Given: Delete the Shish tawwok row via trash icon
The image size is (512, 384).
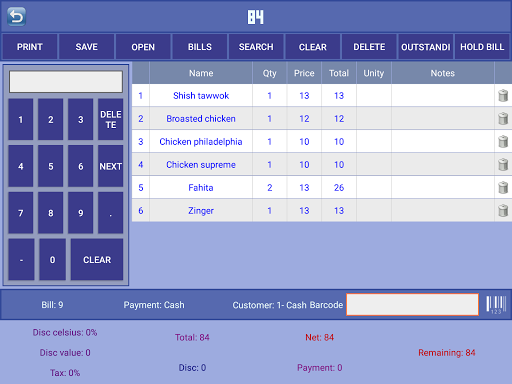Looking at the screenshot, I should (503, 96).
